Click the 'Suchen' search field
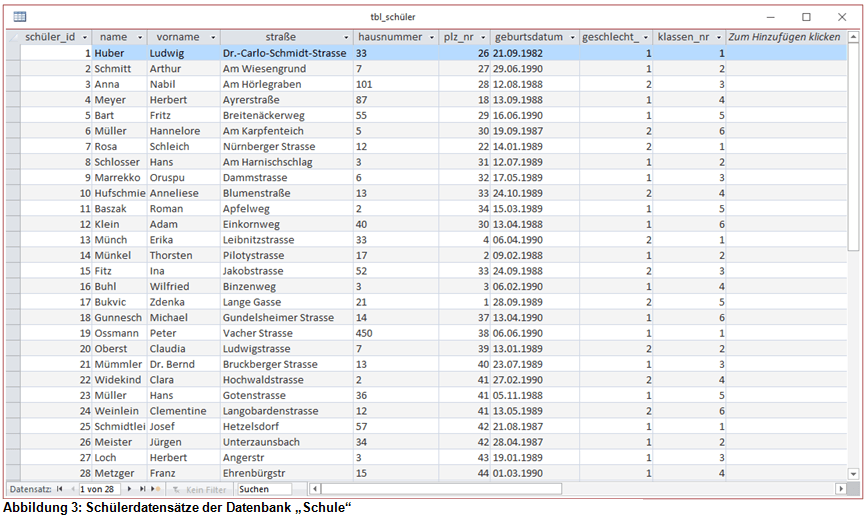Image resolution: width=865 pixels, height=517 pixels. pyautogui.click(x=263, y=489)
